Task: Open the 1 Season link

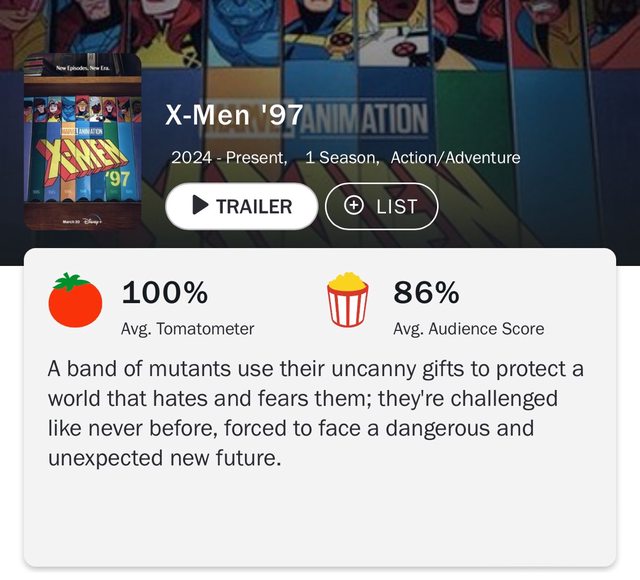Action: tap(340, 158)
